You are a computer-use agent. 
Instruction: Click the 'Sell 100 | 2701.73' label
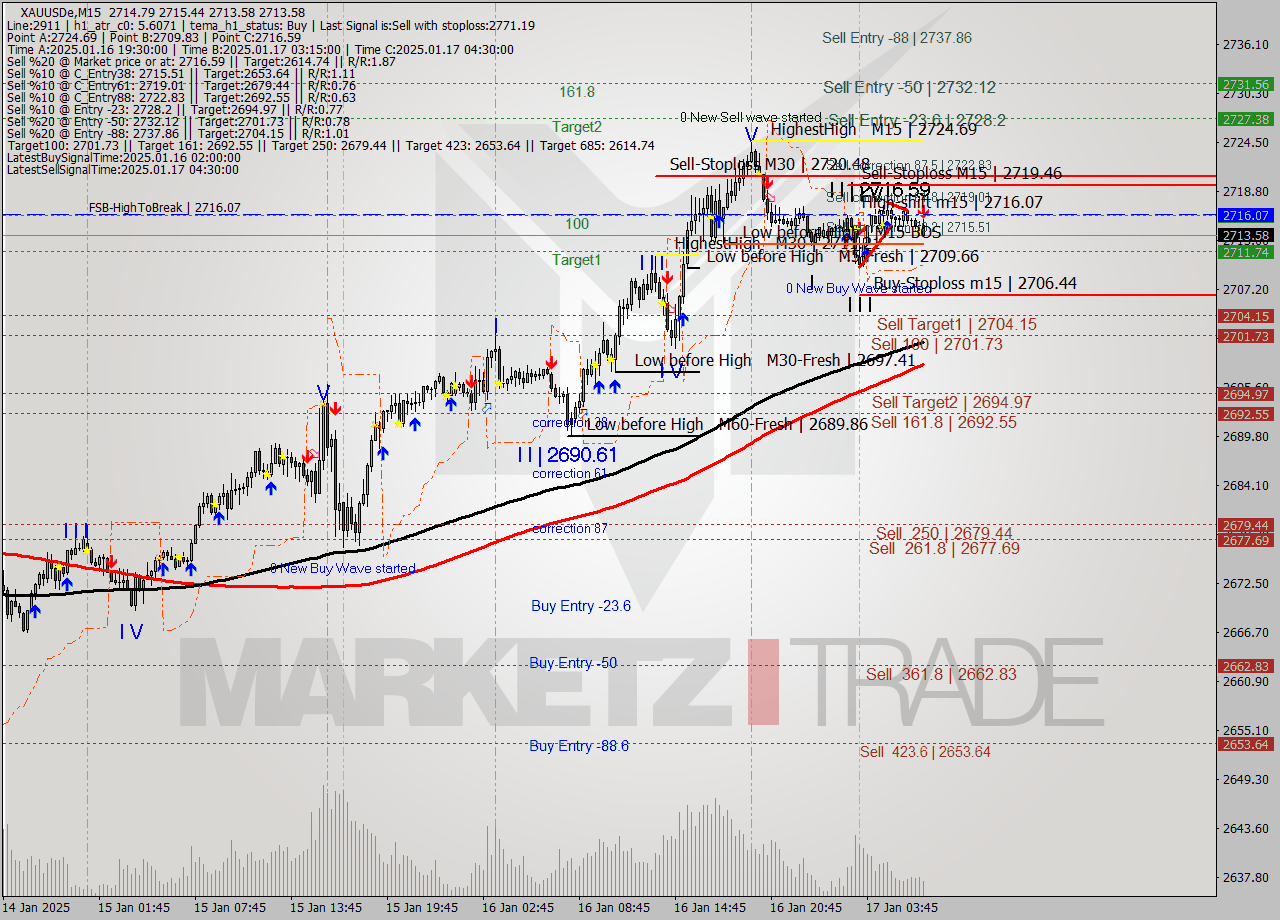point(937,344)
